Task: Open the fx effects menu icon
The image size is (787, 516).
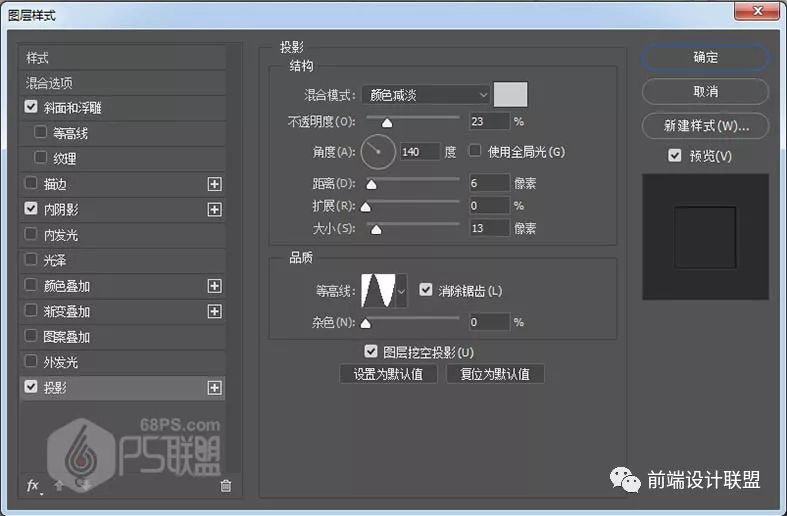Action: (x=33, y=485)
